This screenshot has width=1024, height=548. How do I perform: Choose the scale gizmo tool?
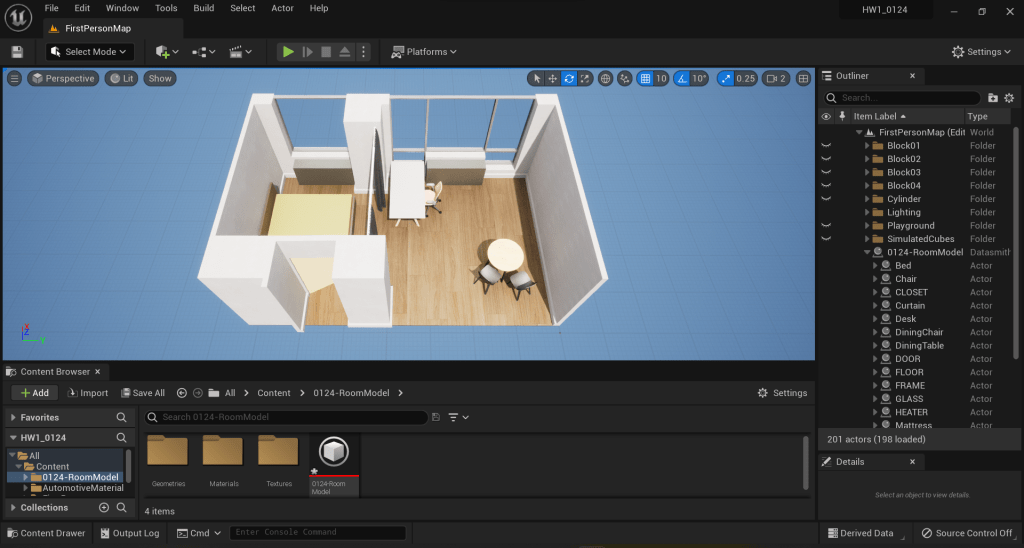tap(585, 78)
